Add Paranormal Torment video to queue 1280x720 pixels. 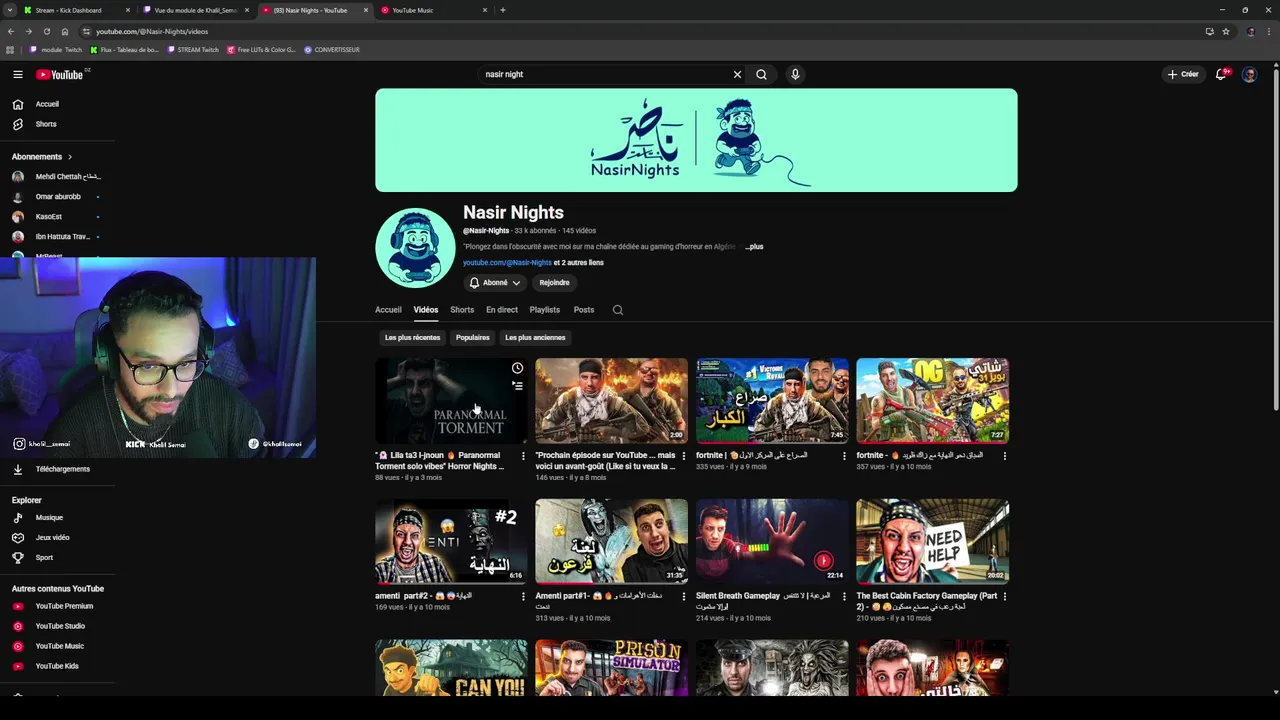pos(517,385)
